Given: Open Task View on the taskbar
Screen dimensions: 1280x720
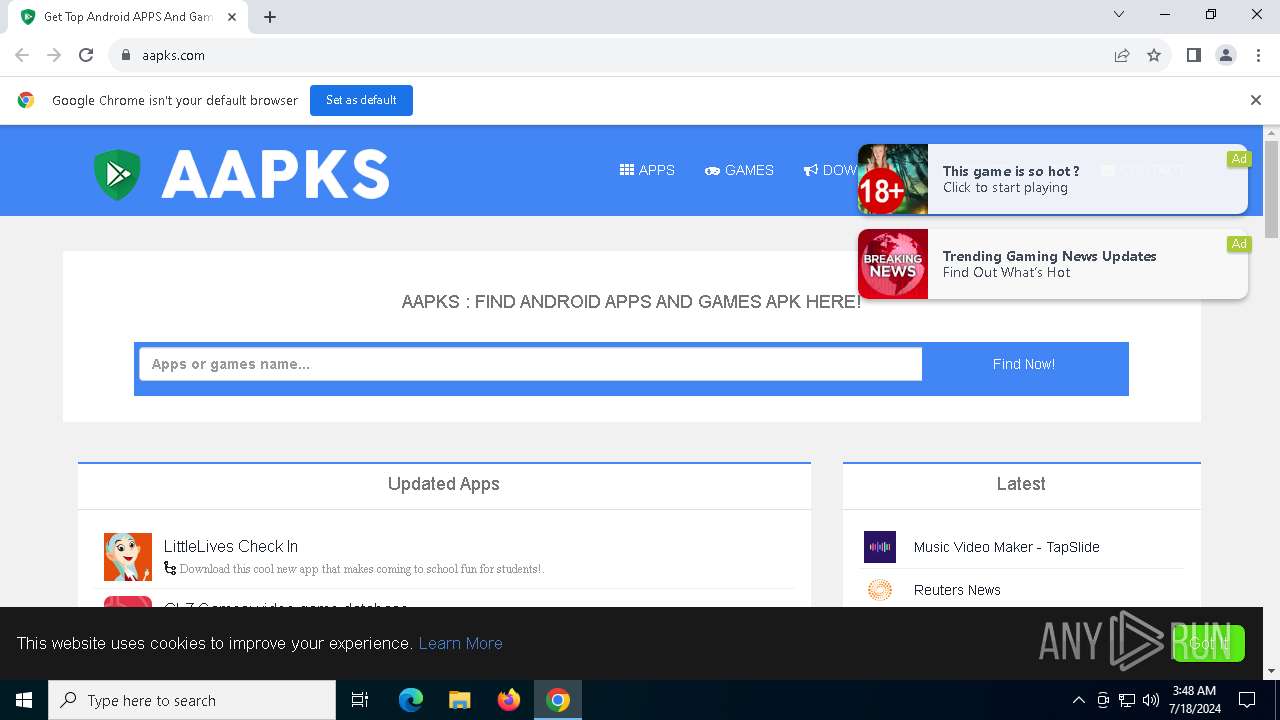Looking at the screenshot, I should [x=360, y=700].
